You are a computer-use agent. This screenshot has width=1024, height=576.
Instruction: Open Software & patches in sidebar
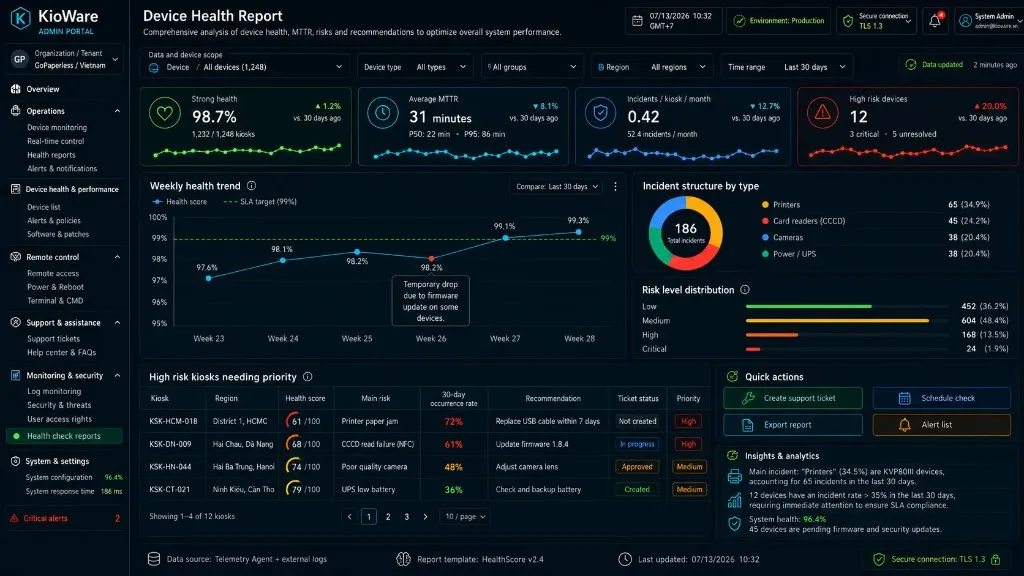pyautogui.click(x=57, y=234)
